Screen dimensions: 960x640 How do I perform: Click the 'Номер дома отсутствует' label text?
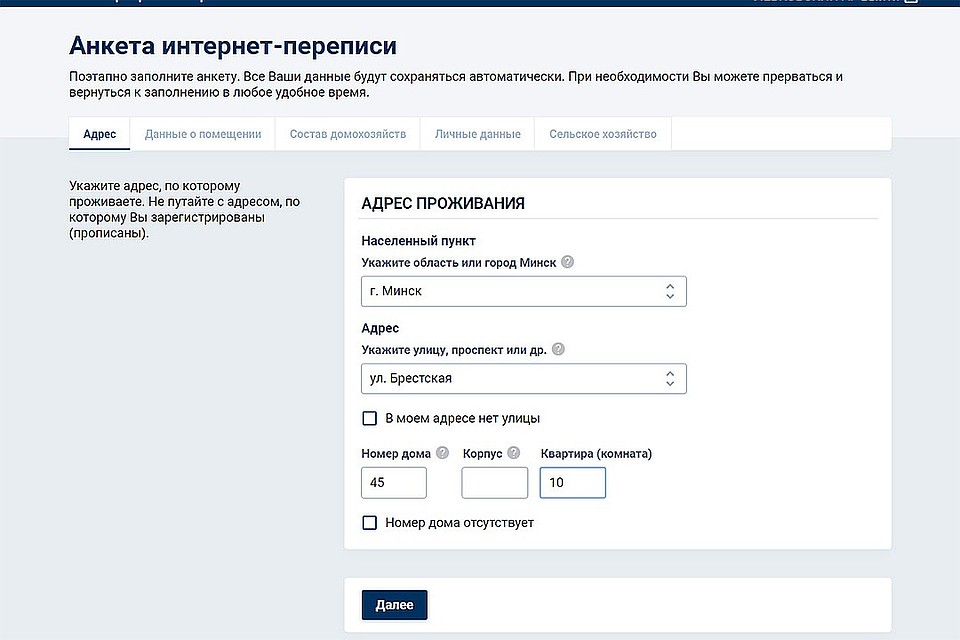coord(459,522)
